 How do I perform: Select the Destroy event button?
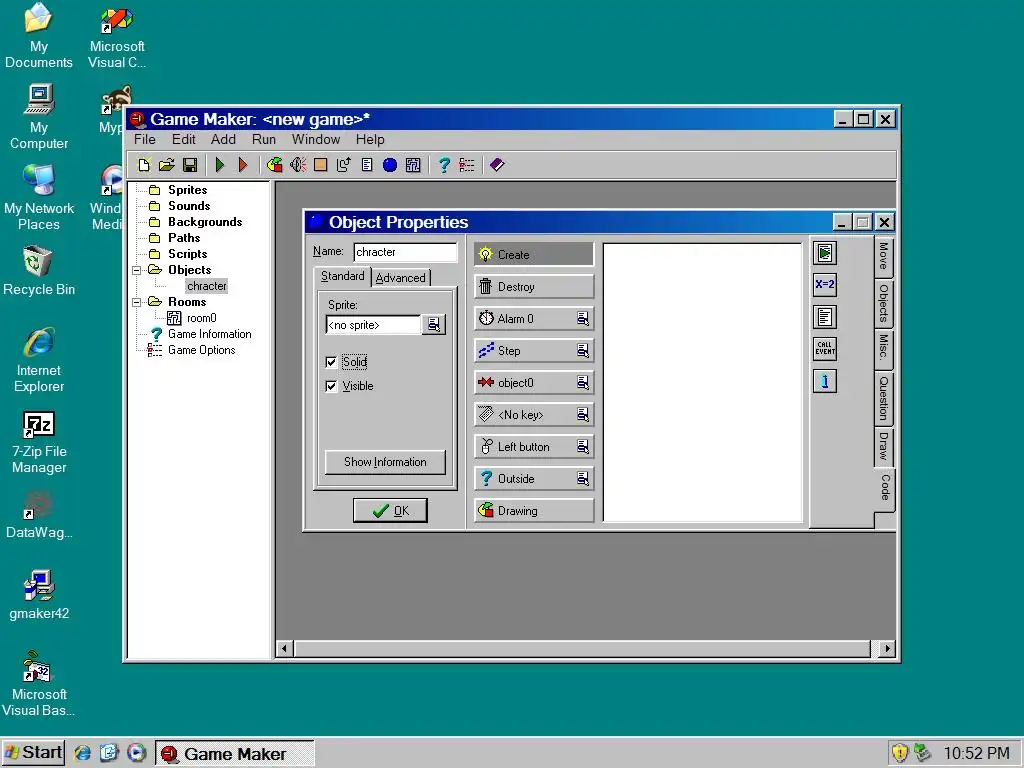tap(534, 287)
